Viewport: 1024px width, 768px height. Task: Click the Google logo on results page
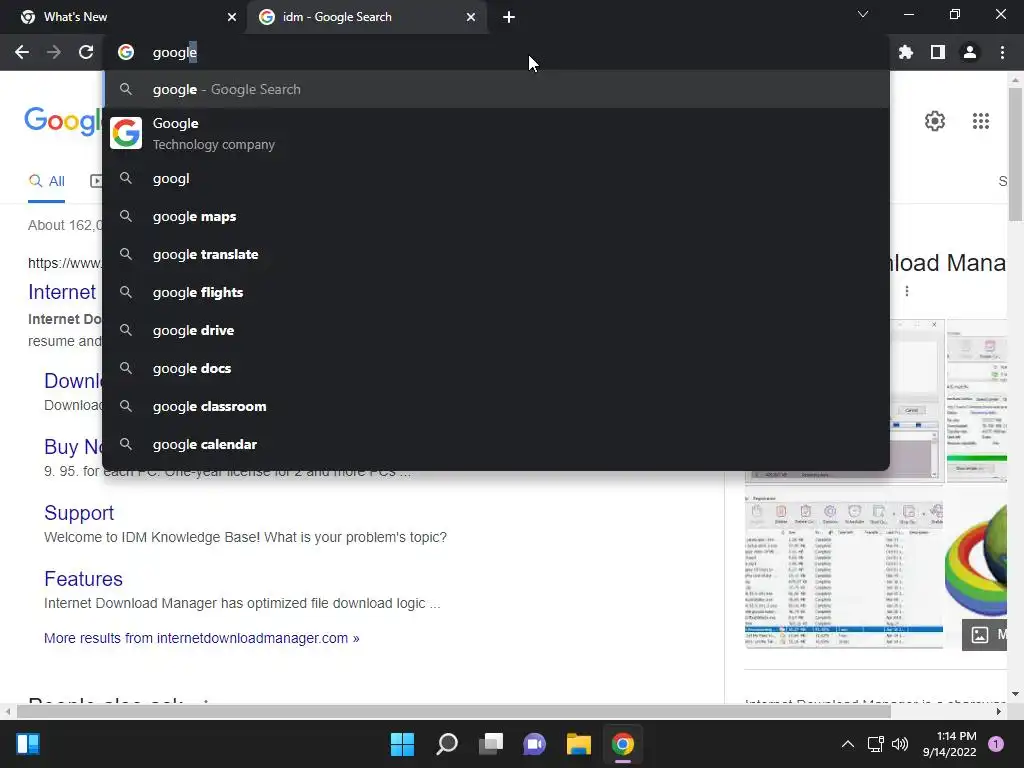click(63, 122)
